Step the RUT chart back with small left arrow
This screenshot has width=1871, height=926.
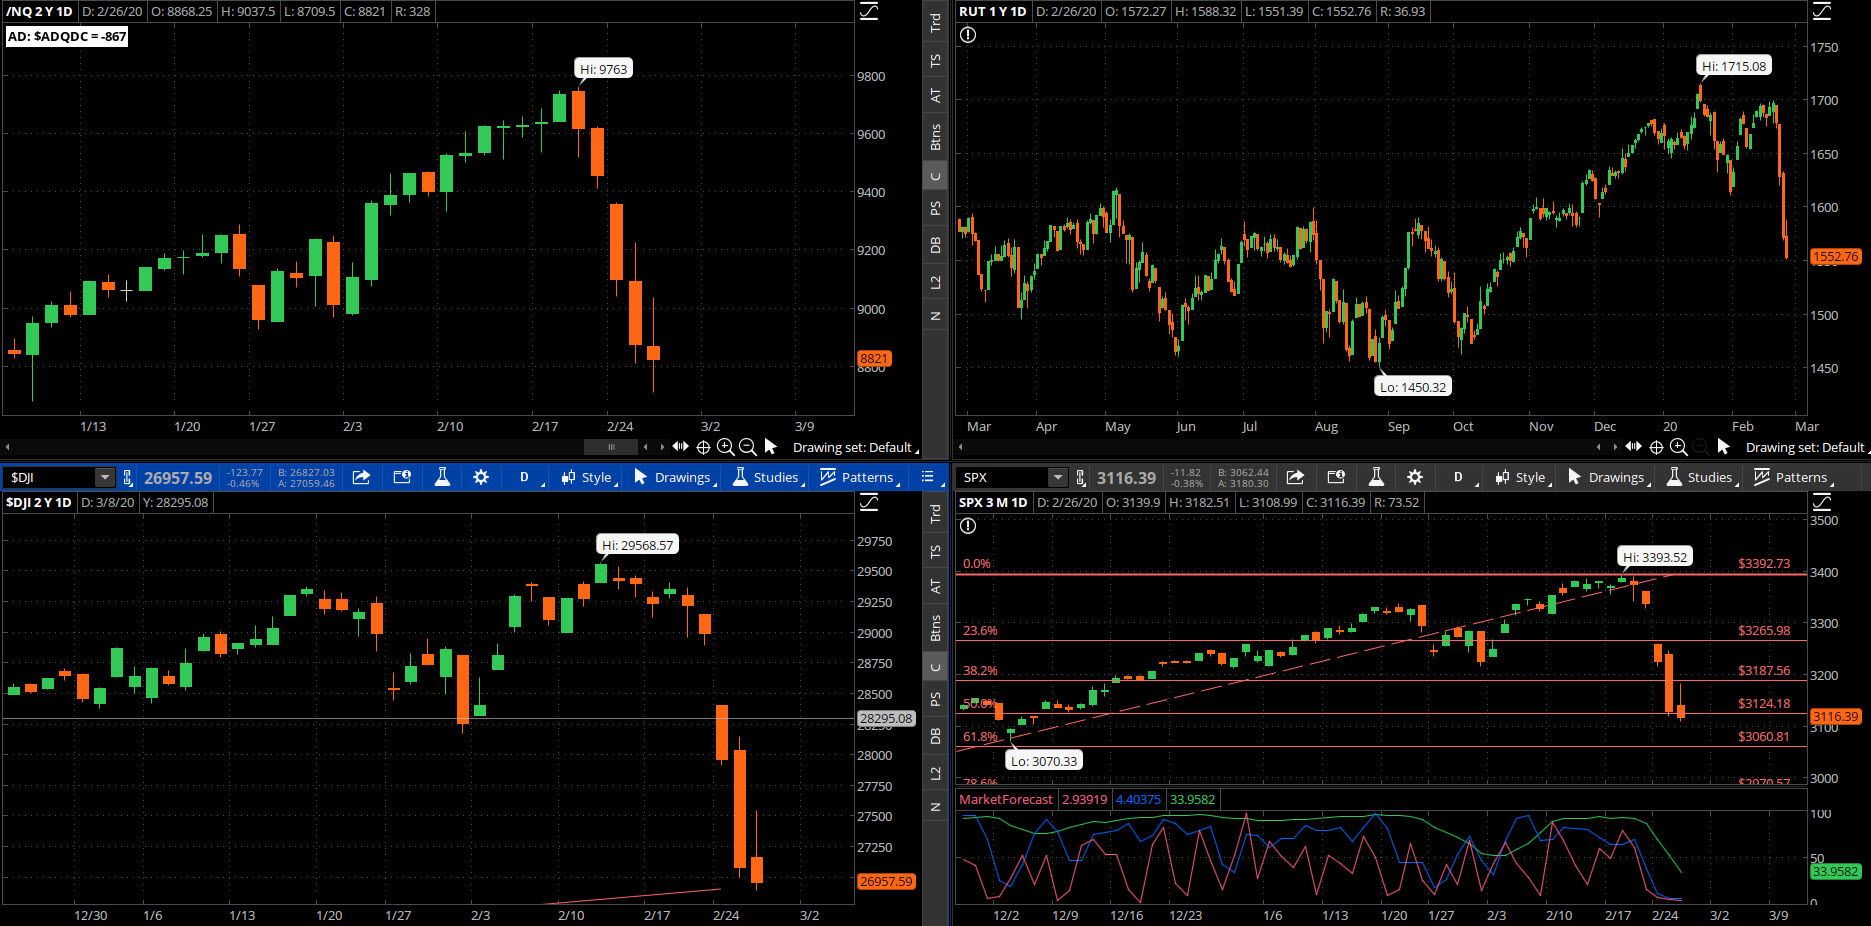point(1599,447)
